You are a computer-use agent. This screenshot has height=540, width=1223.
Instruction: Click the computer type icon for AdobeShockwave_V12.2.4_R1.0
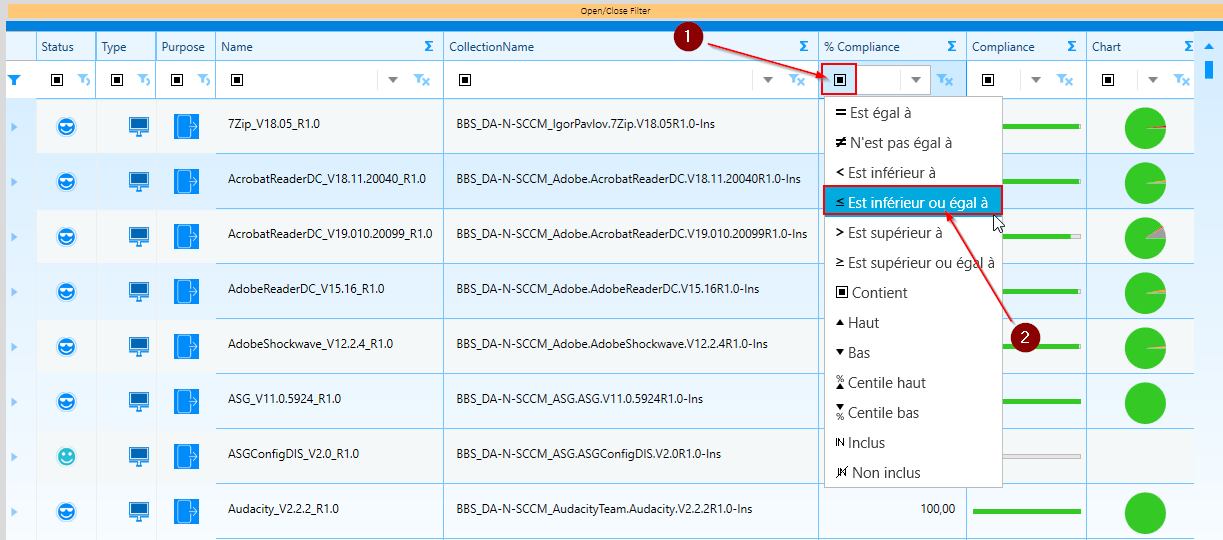pyautogui.click(x=139, y=347)
